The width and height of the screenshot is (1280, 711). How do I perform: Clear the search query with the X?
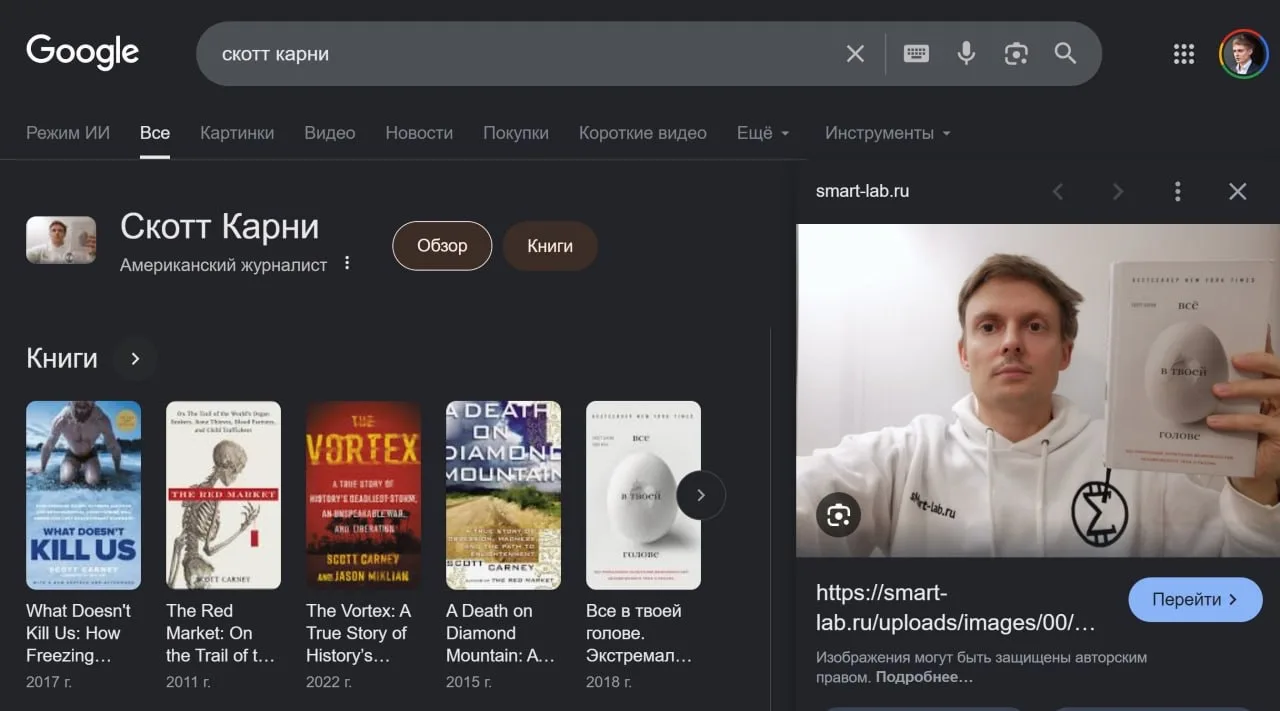855,54
